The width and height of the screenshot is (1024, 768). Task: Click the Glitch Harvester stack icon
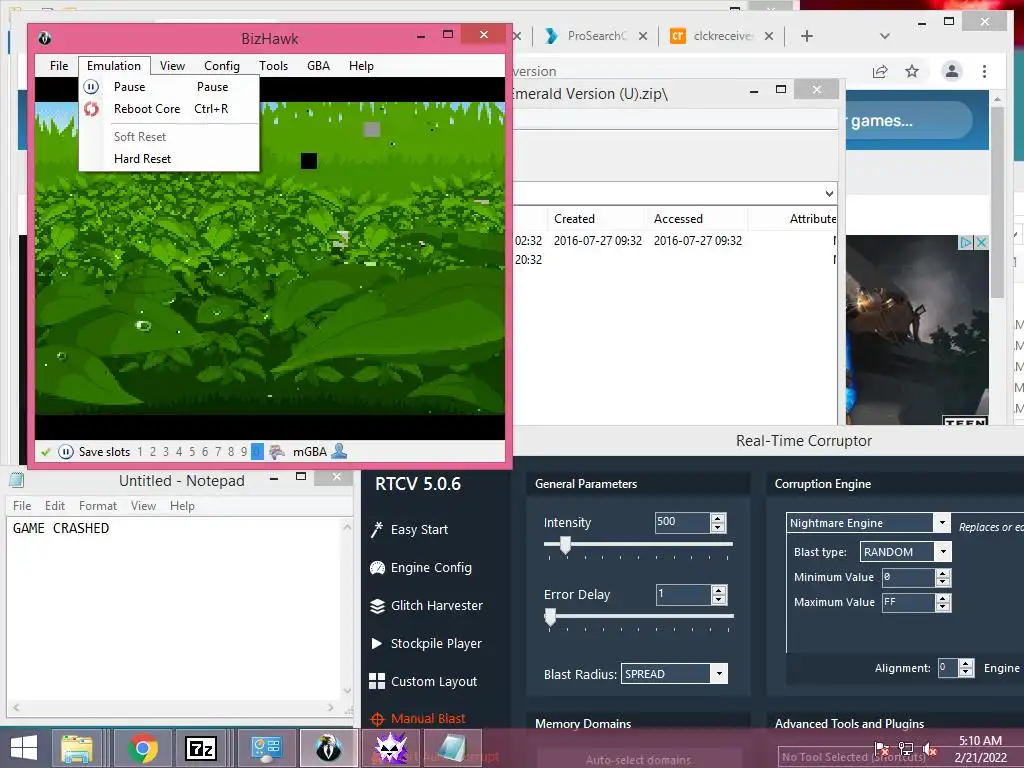[x=377, y=606]
